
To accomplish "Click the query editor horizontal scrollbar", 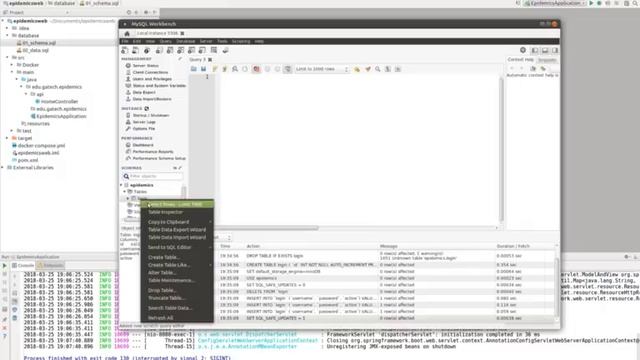I will (266, 228).
